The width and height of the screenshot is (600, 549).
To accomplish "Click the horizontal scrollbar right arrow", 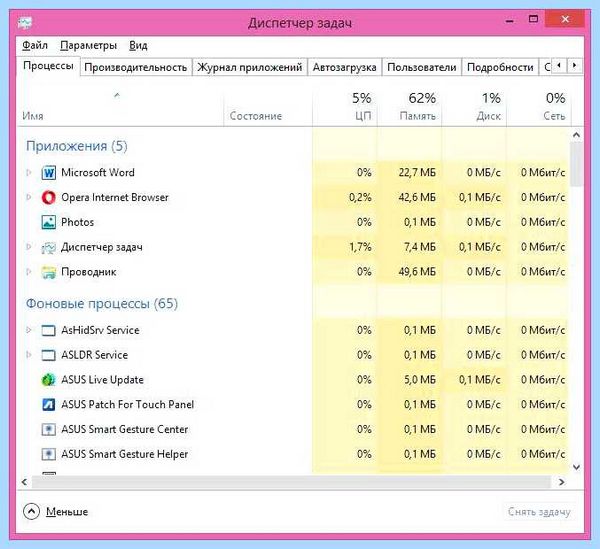I will (562, 482).
